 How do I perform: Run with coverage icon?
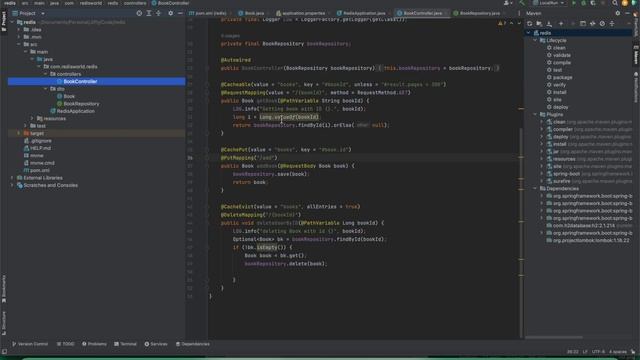coord(593,3)
